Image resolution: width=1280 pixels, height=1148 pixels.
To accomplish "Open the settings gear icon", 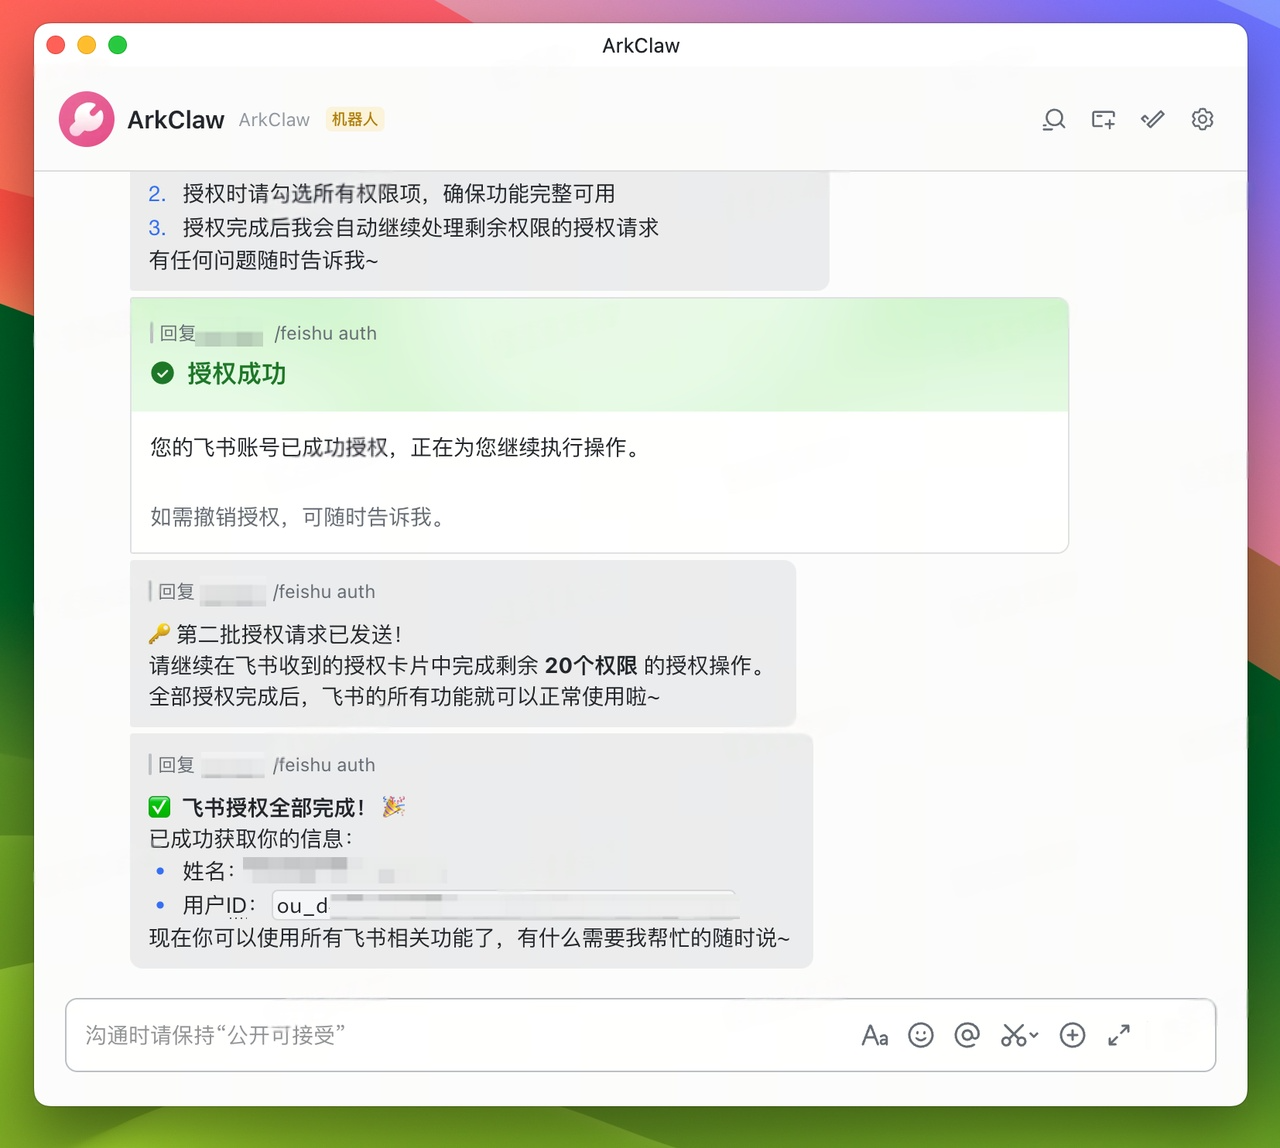I will click(x=1201, y=119).
